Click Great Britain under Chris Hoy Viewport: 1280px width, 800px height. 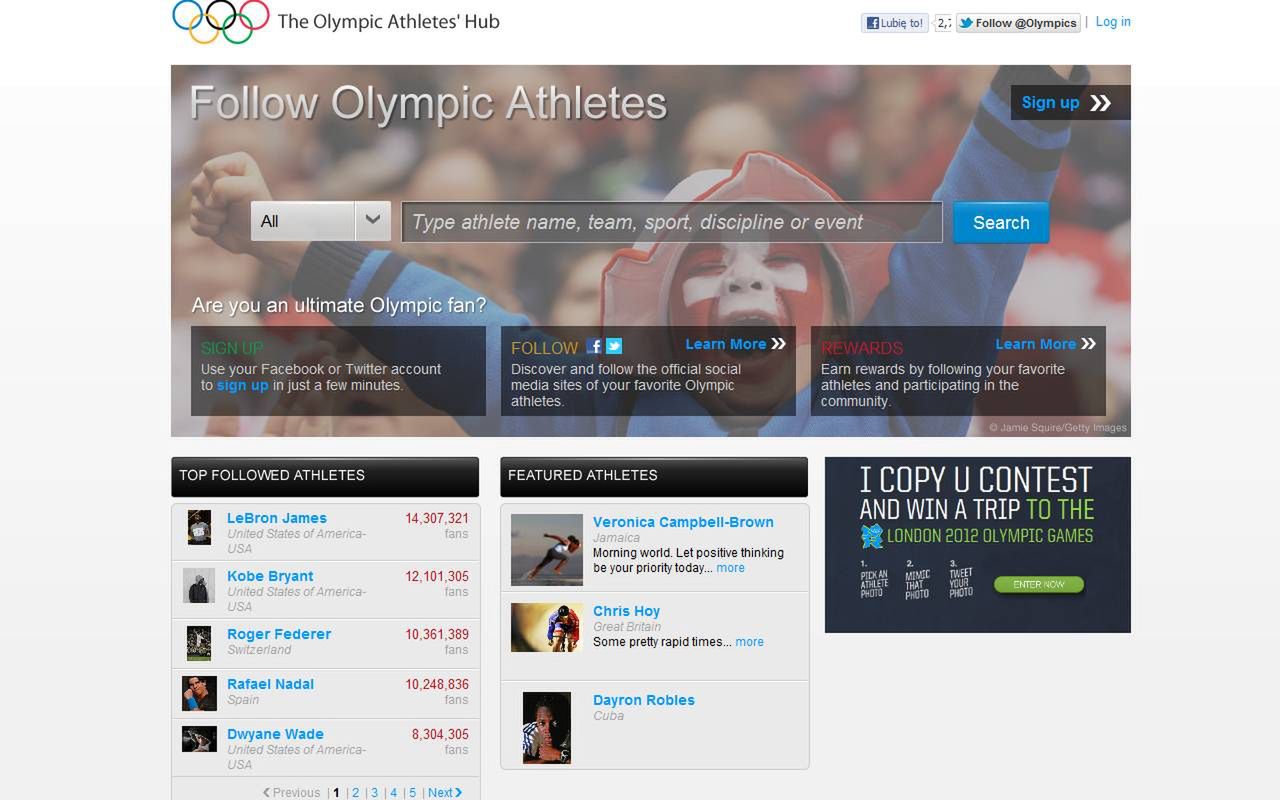(x=627, y=627)
